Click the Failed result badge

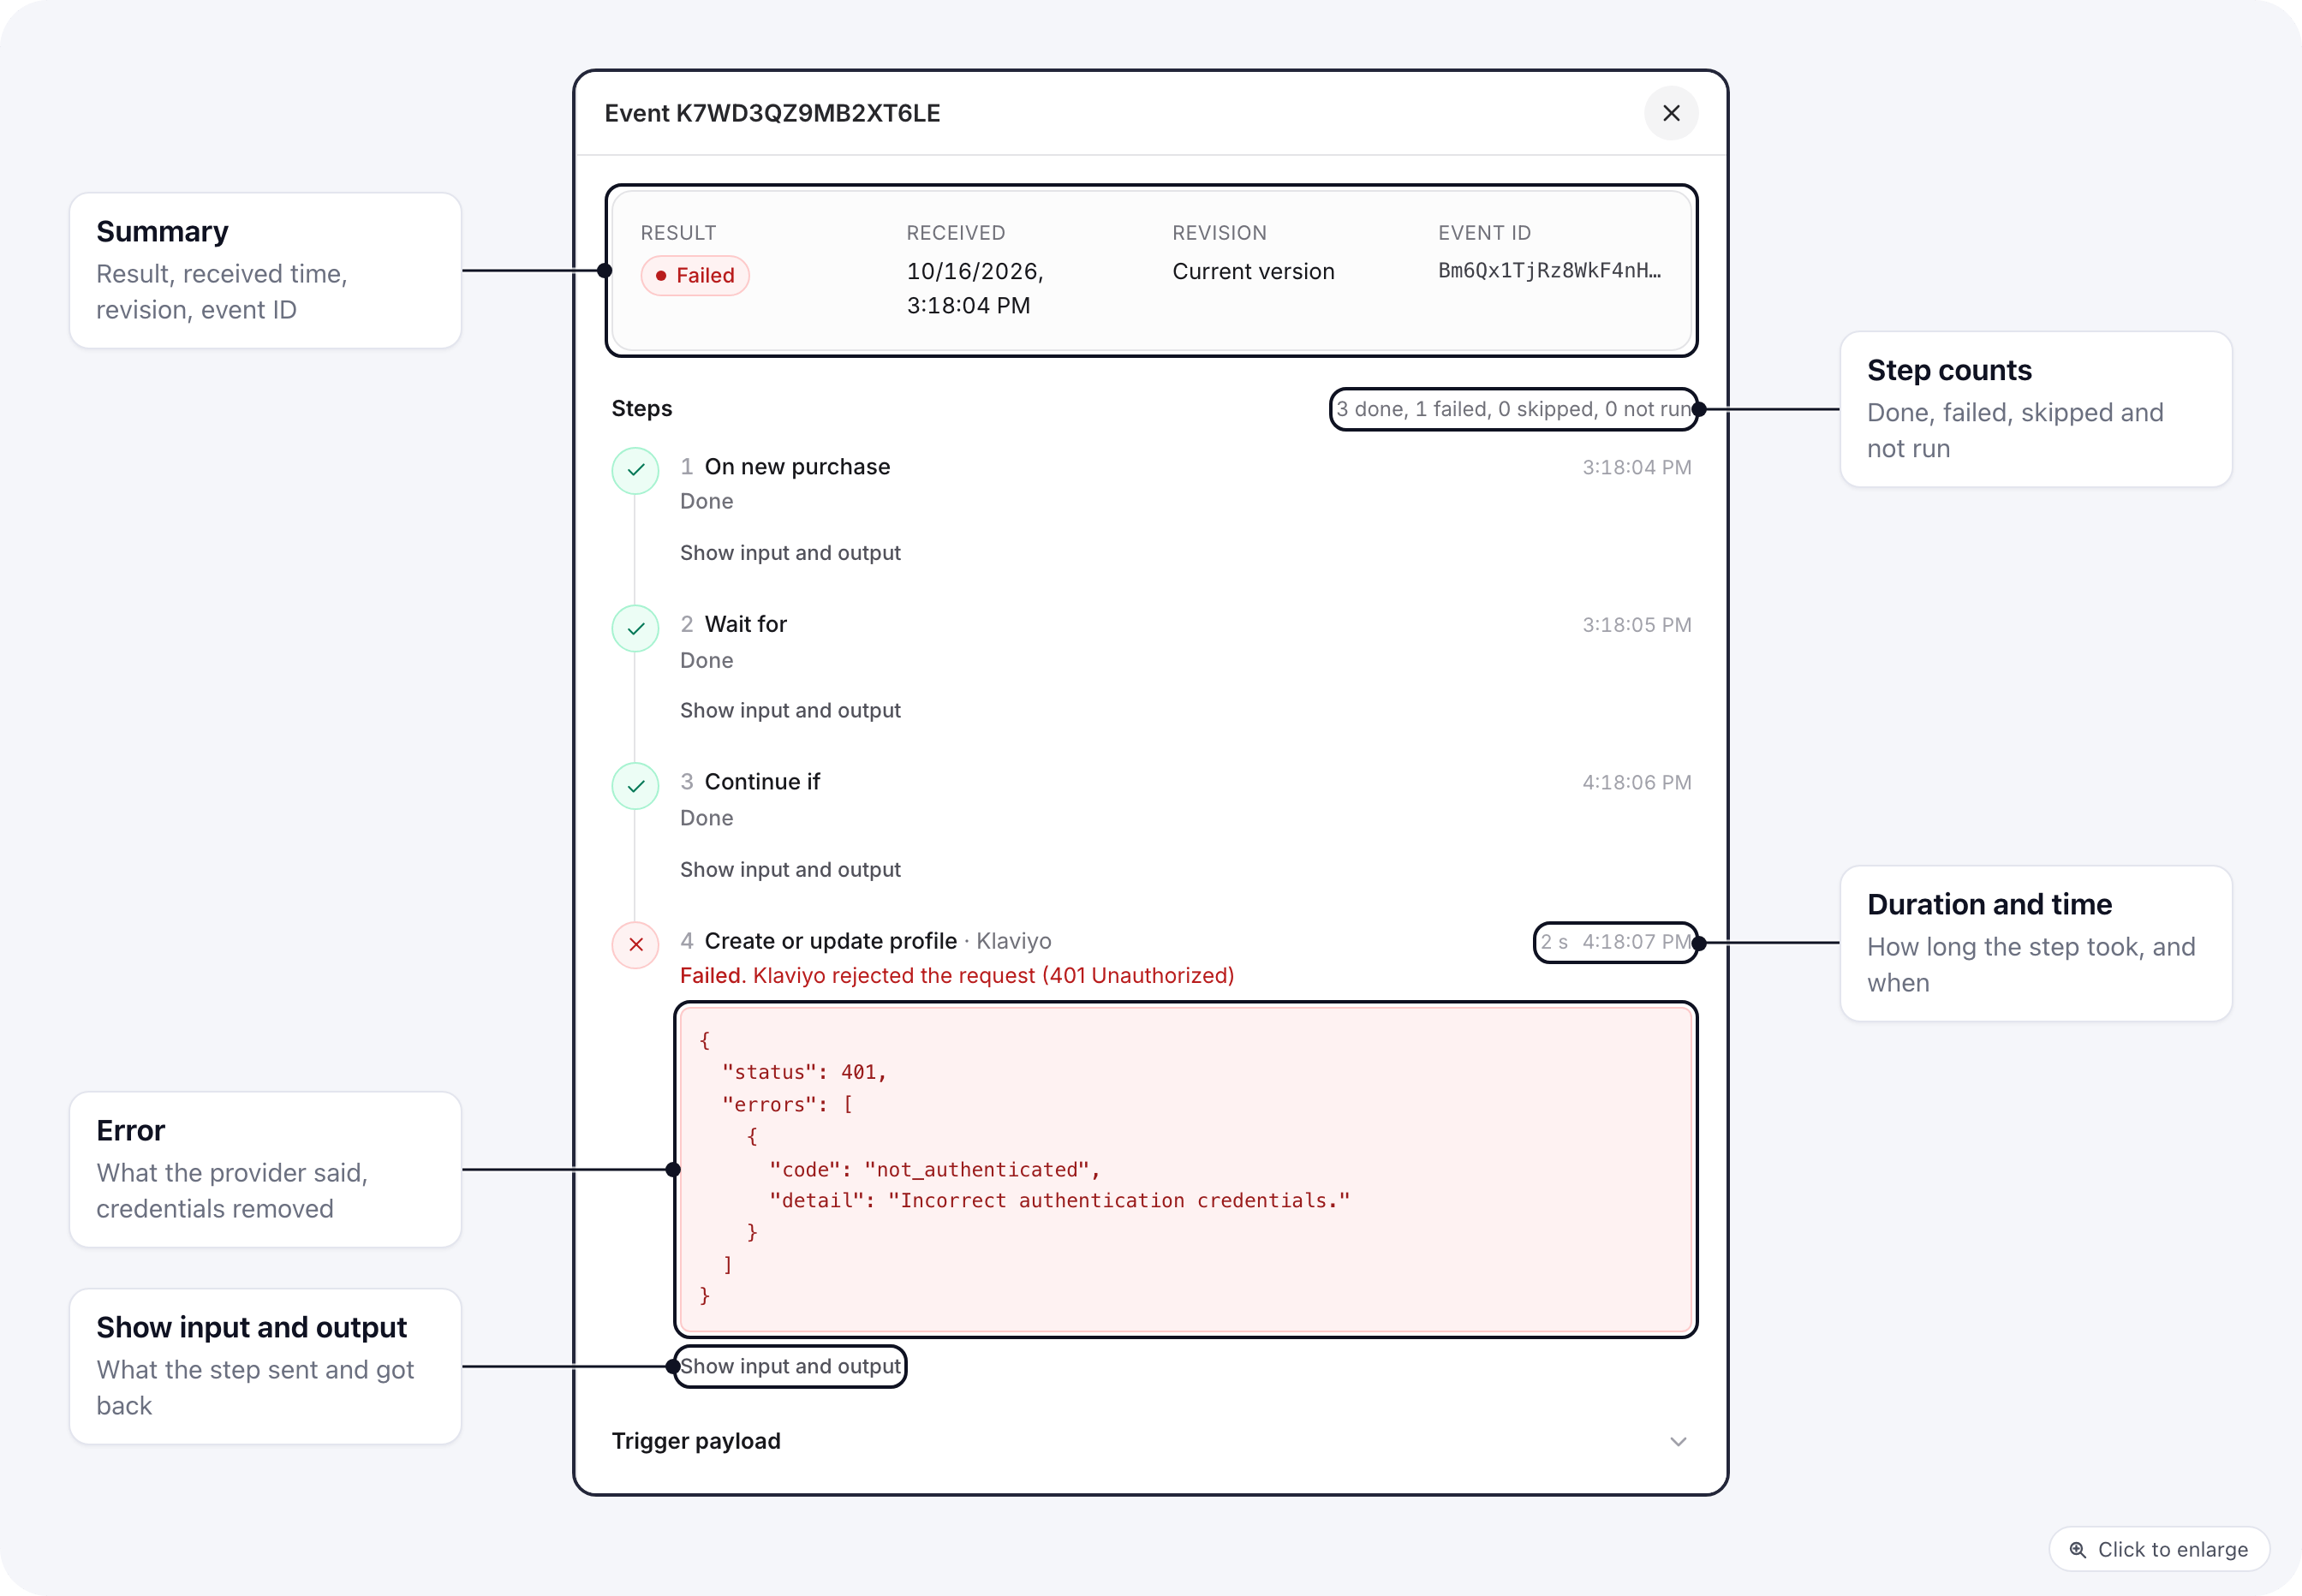point(695,275)
